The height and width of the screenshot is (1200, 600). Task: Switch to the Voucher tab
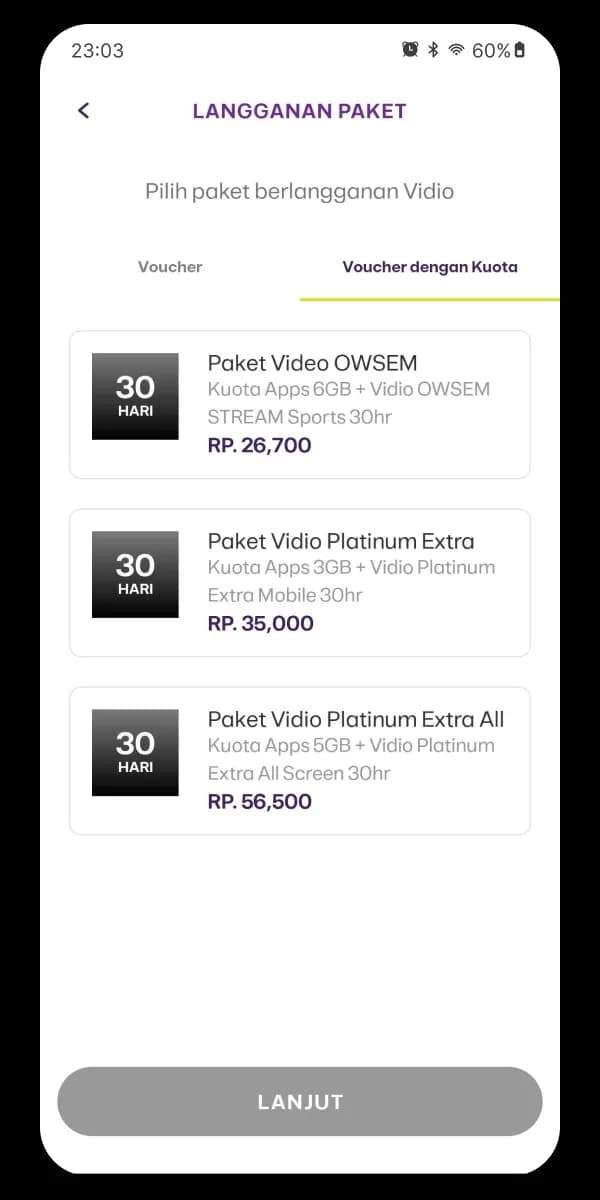(170, 267)
